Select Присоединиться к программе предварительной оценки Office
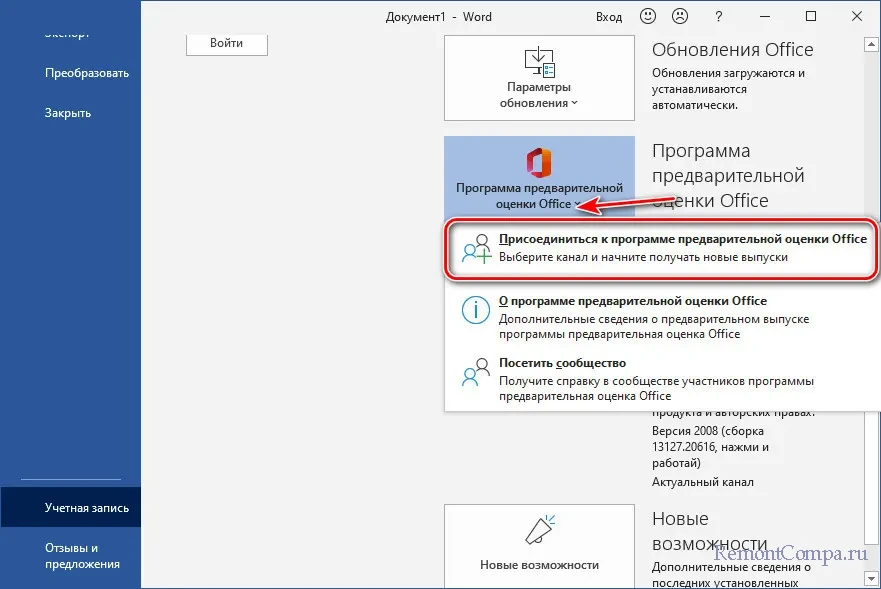The image size is (881, 589). 682,240
